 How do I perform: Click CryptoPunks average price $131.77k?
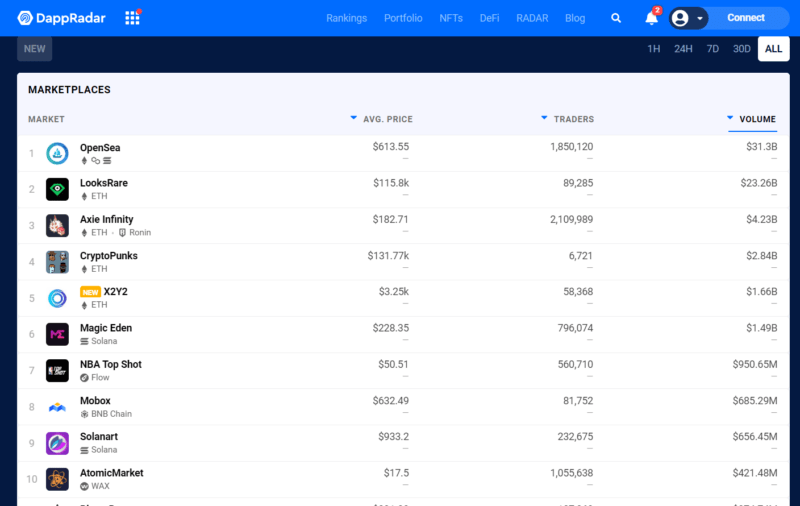[388, 256]
